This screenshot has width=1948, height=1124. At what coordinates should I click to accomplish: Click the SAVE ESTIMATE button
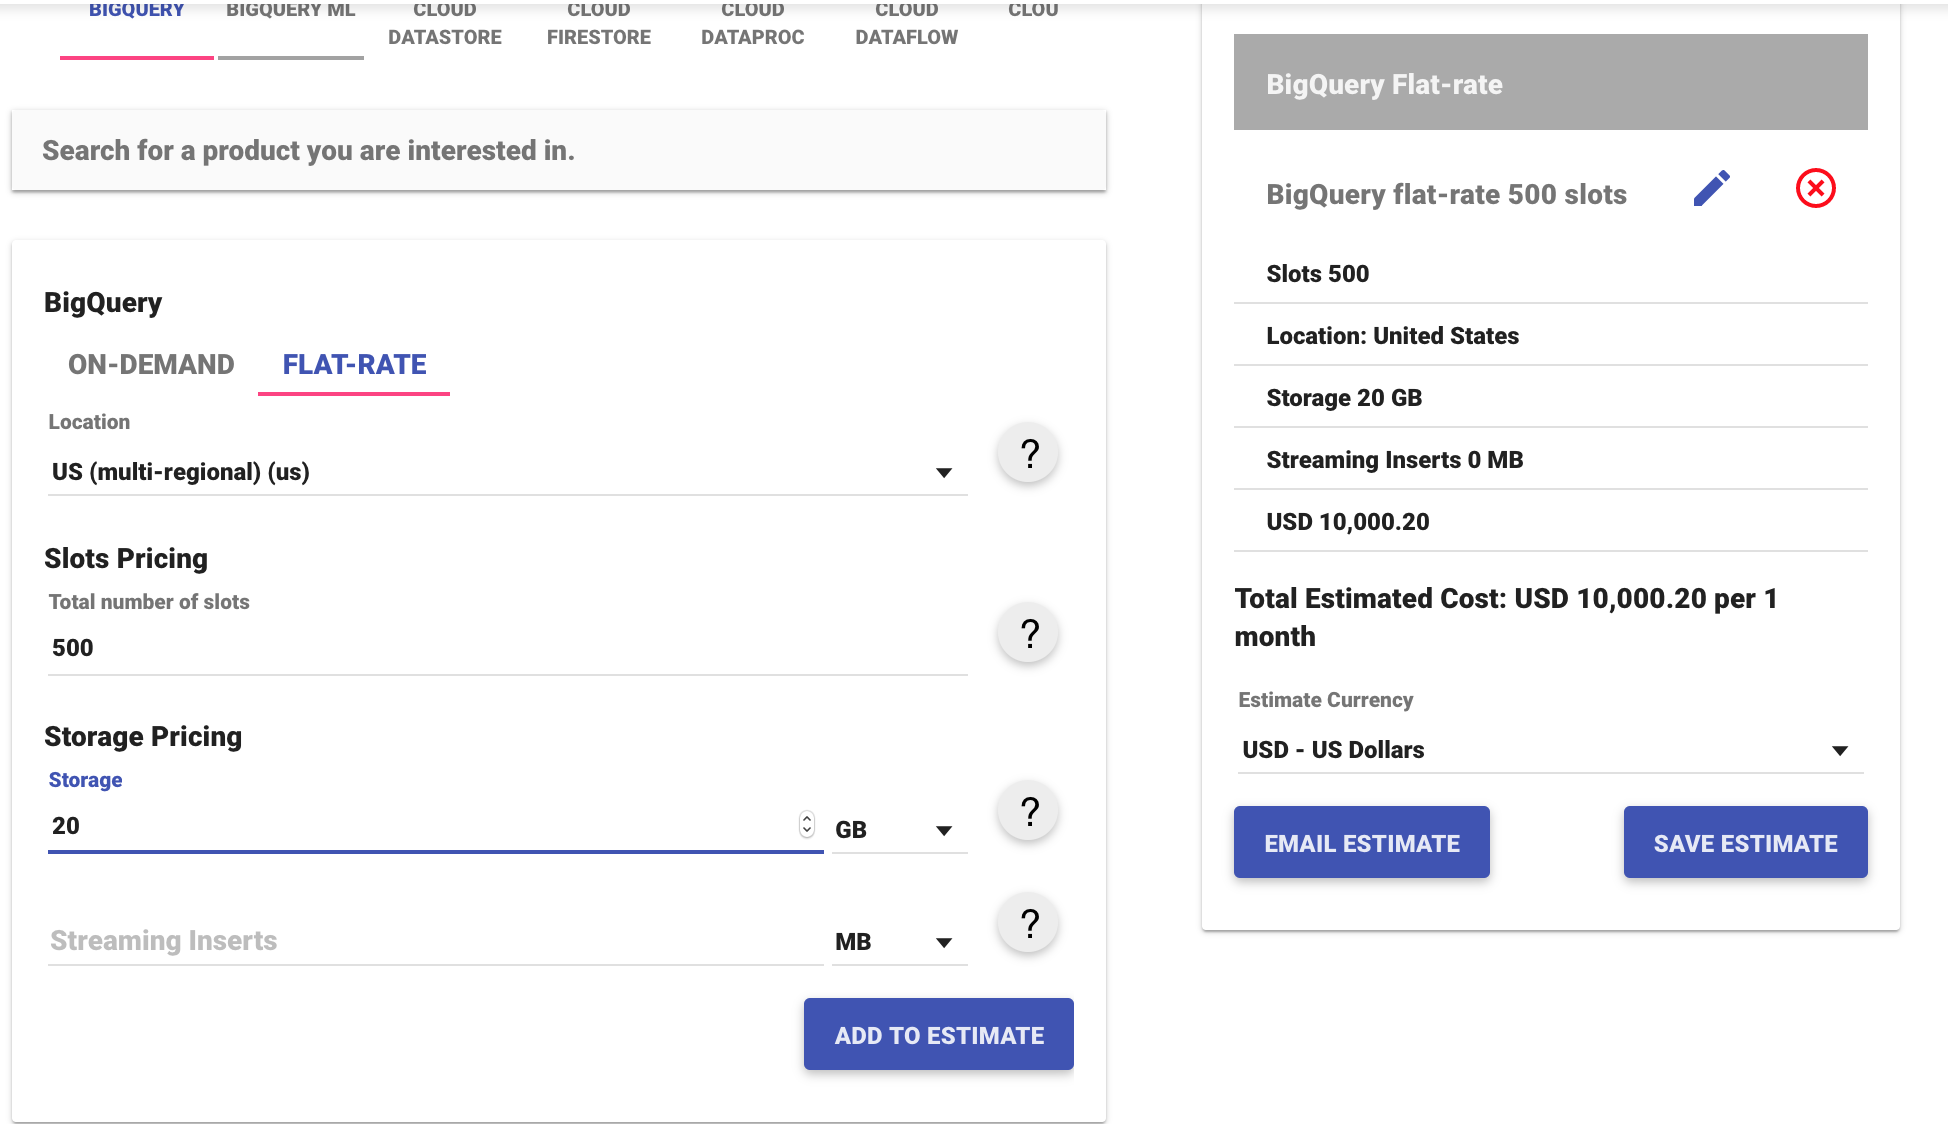click(1746, 842)
